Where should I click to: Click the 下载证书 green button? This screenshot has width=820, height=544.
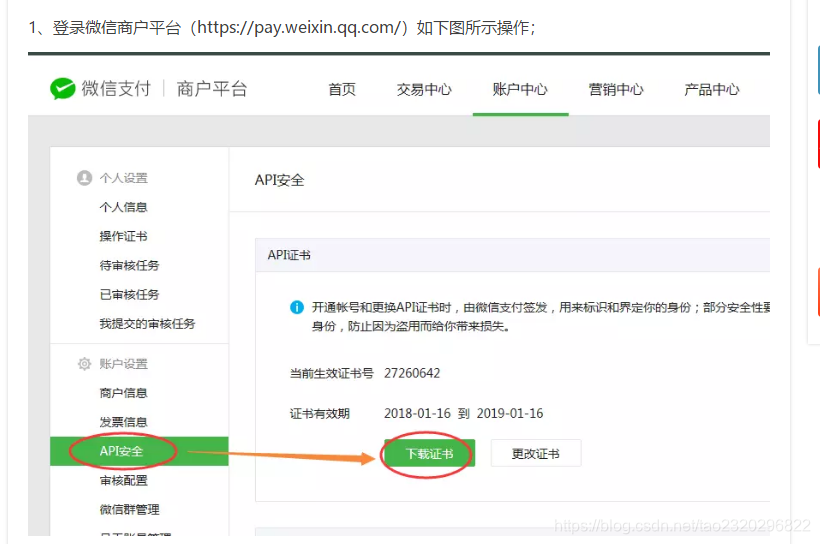pos(429,454)
